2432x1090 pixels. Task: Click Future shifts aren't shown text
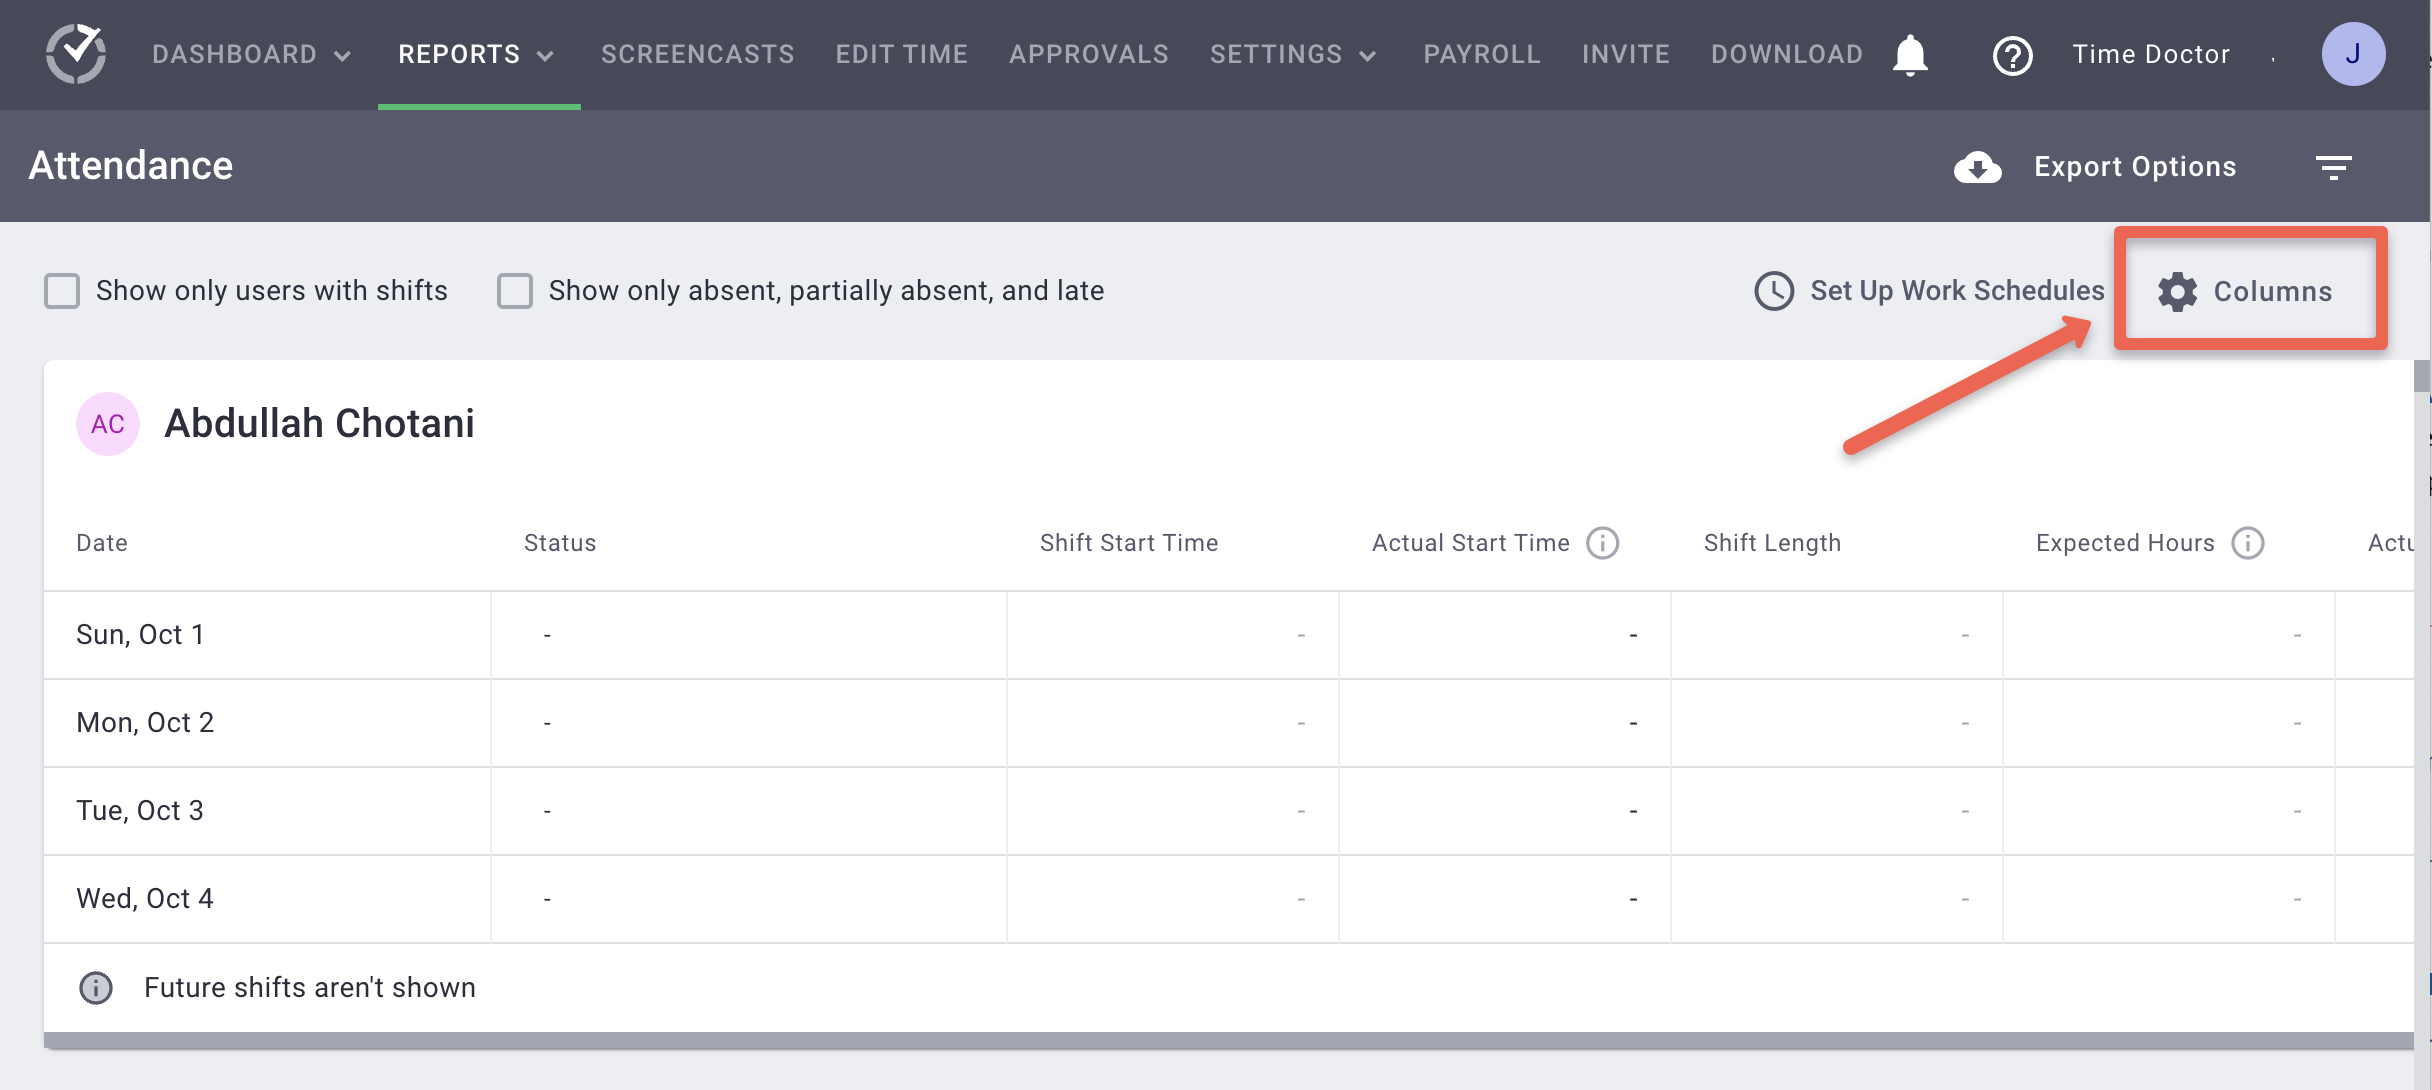[310, 988]
